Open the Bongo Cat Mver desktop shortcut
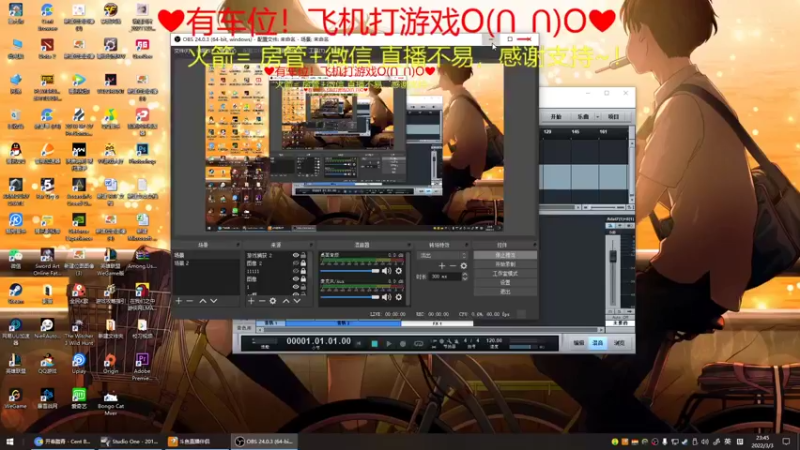 click(110, 403)
